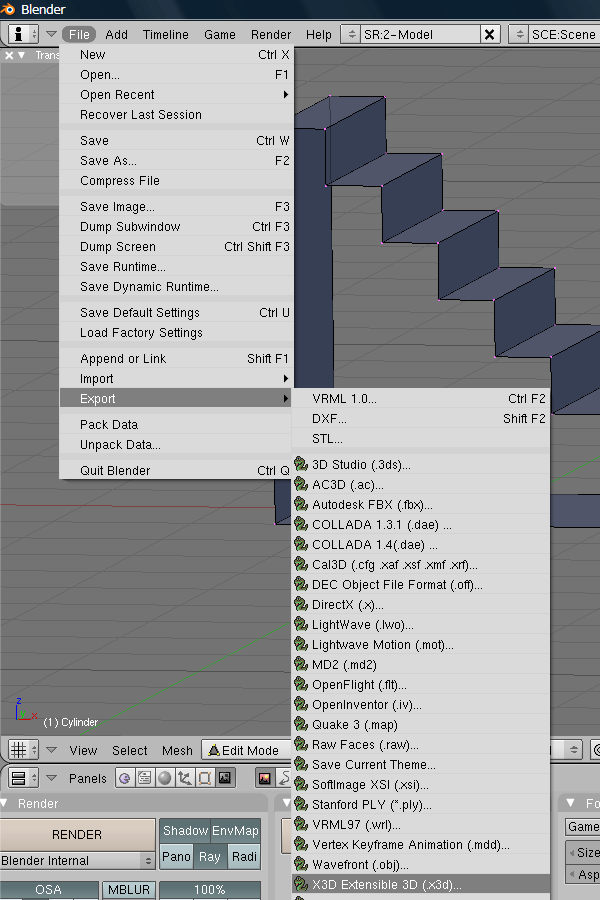Choose 3D Studio (.3ds) export
The width and height of the screenshot is (600, 900).
click(421, 464)
